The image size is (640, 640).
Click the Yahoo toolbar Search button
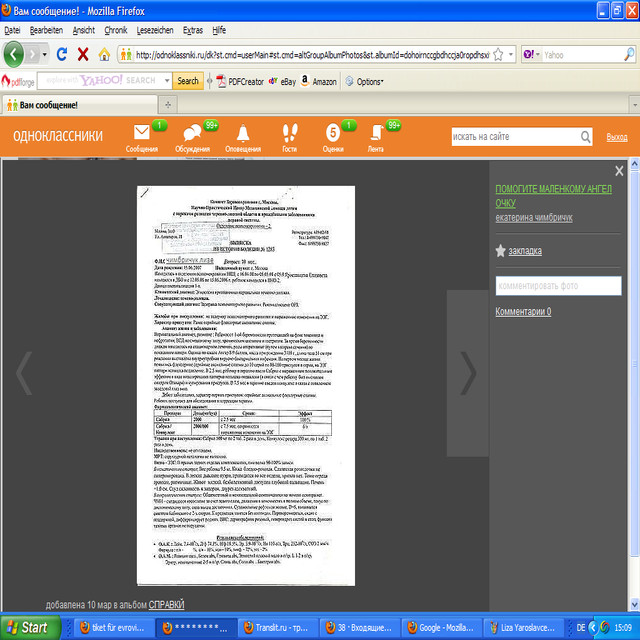pos(188,81)
